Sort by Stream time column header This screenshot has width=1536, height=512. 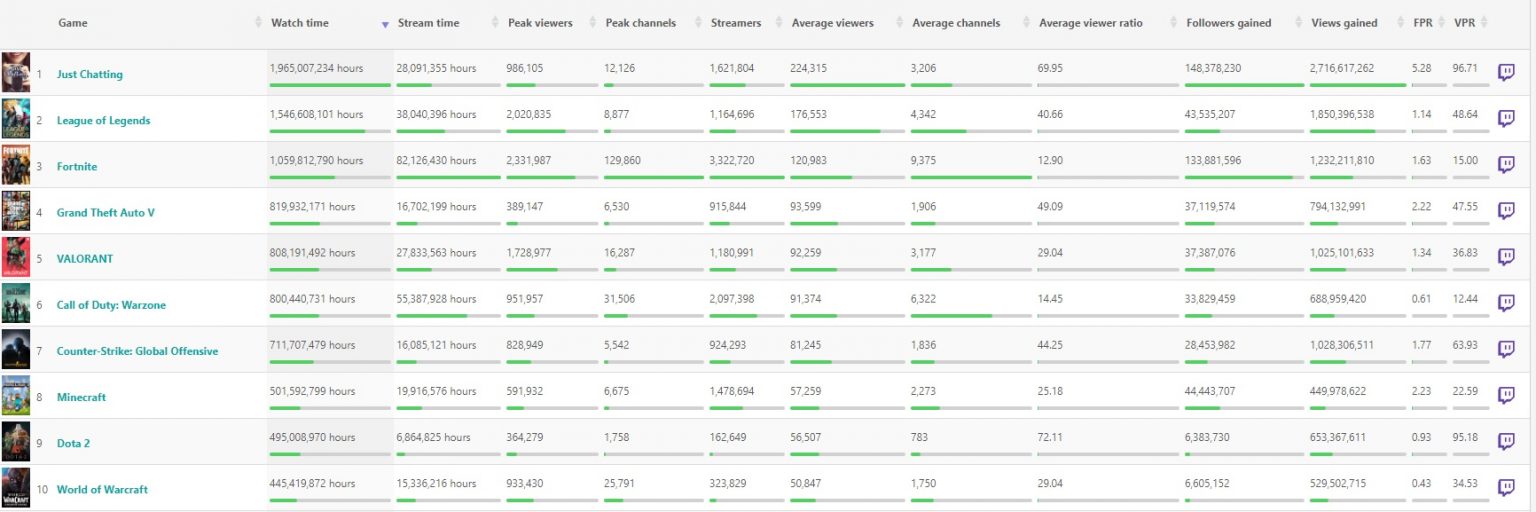tap(429, 23)
